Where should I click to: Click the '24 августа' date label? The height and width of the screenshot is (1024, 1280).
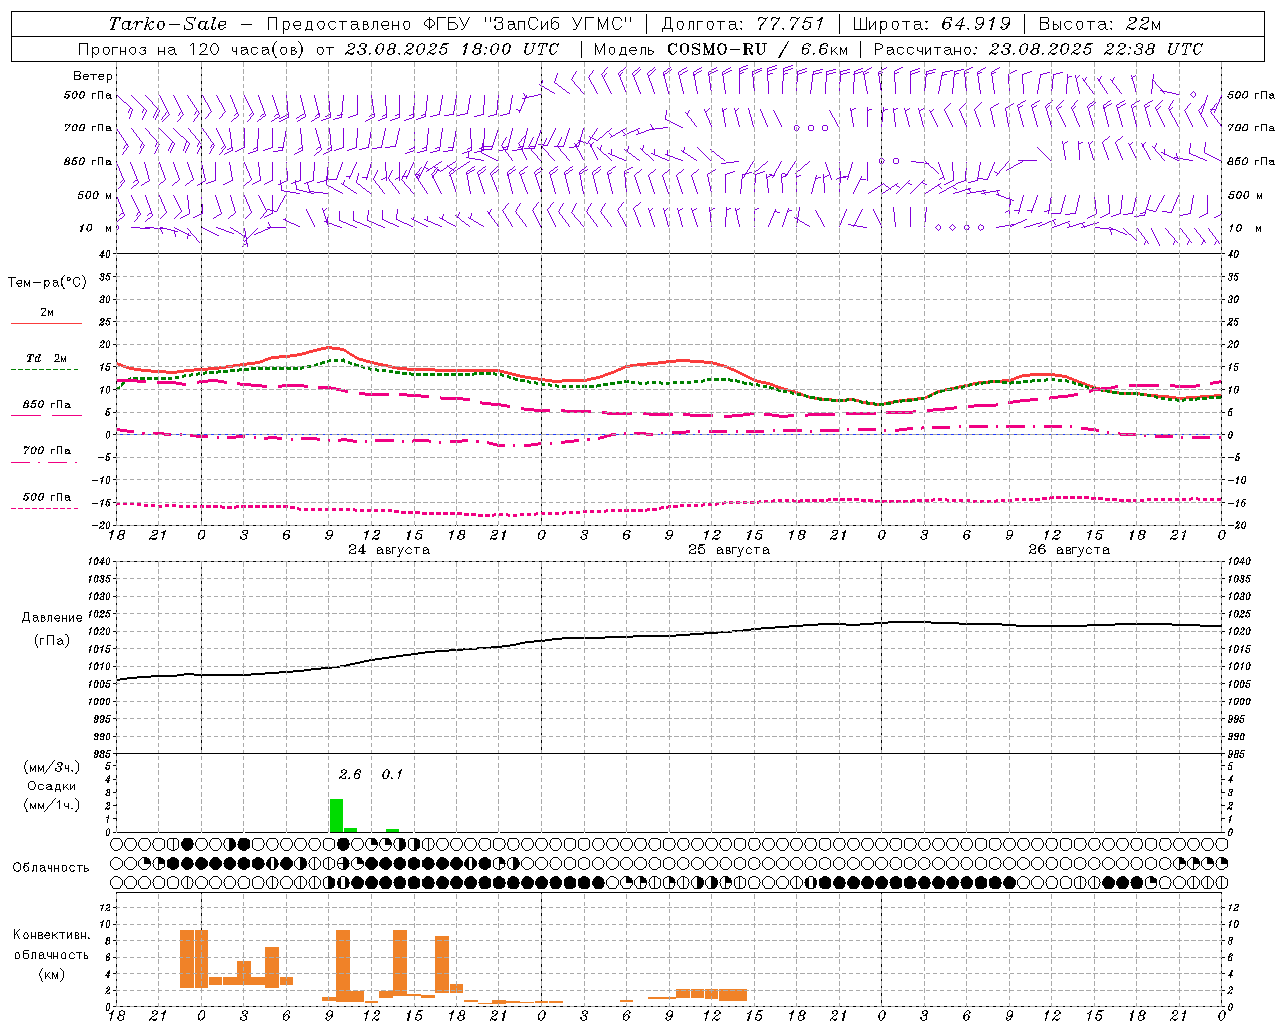pos(389,550)
